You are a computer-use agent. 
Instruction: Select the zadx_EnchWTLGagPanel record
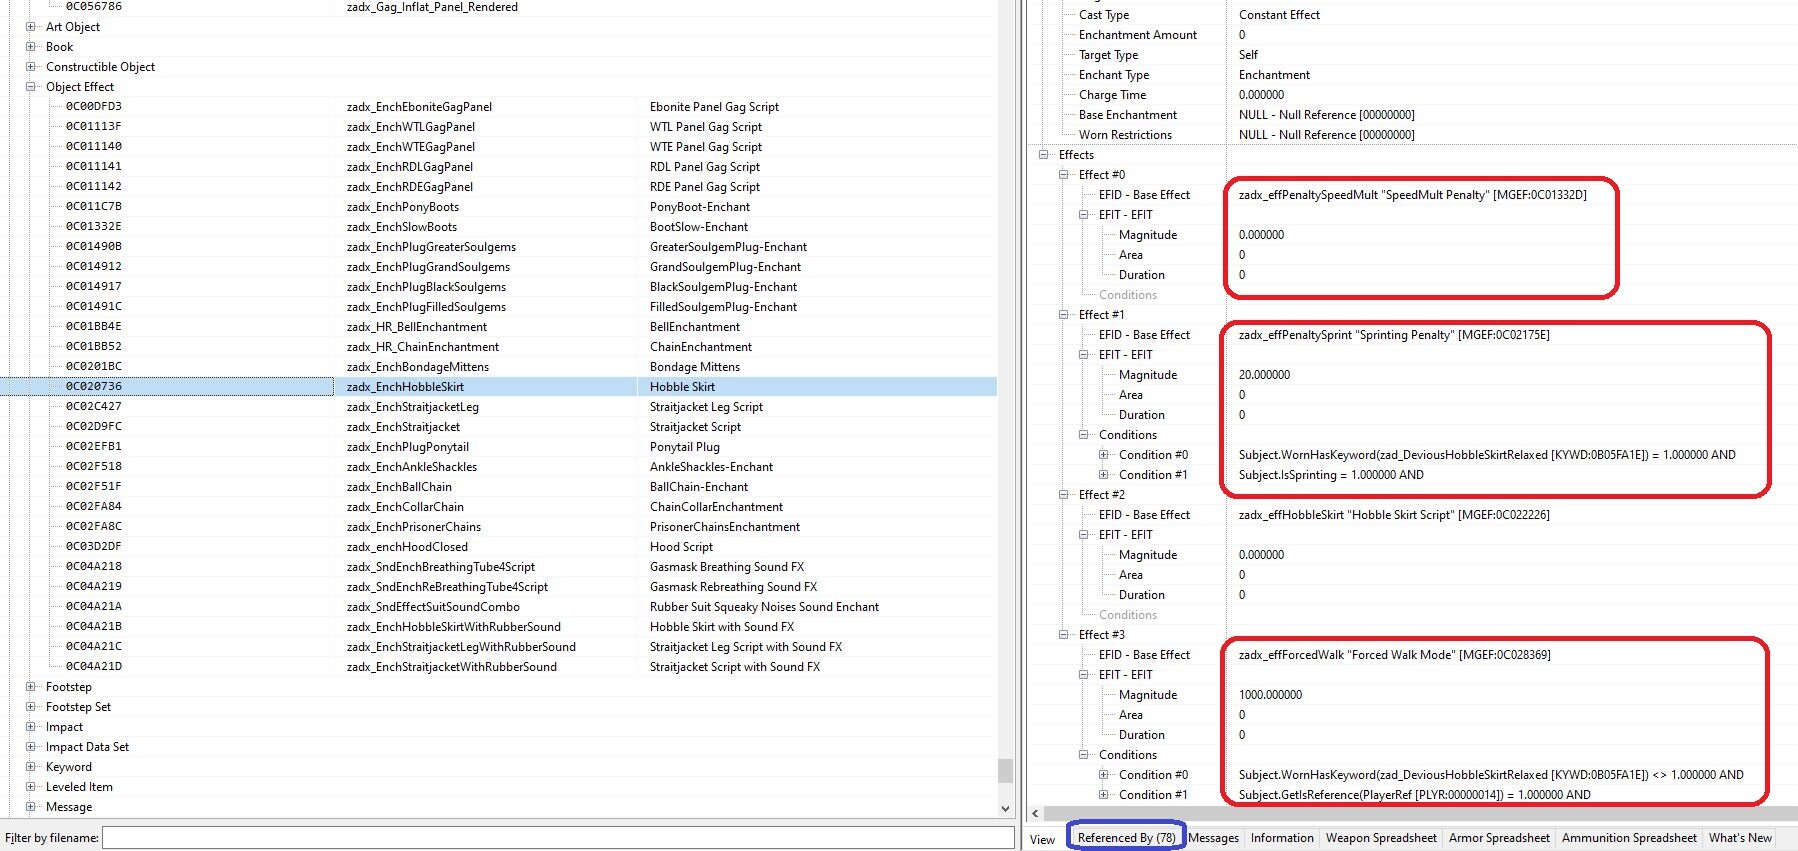498,127
